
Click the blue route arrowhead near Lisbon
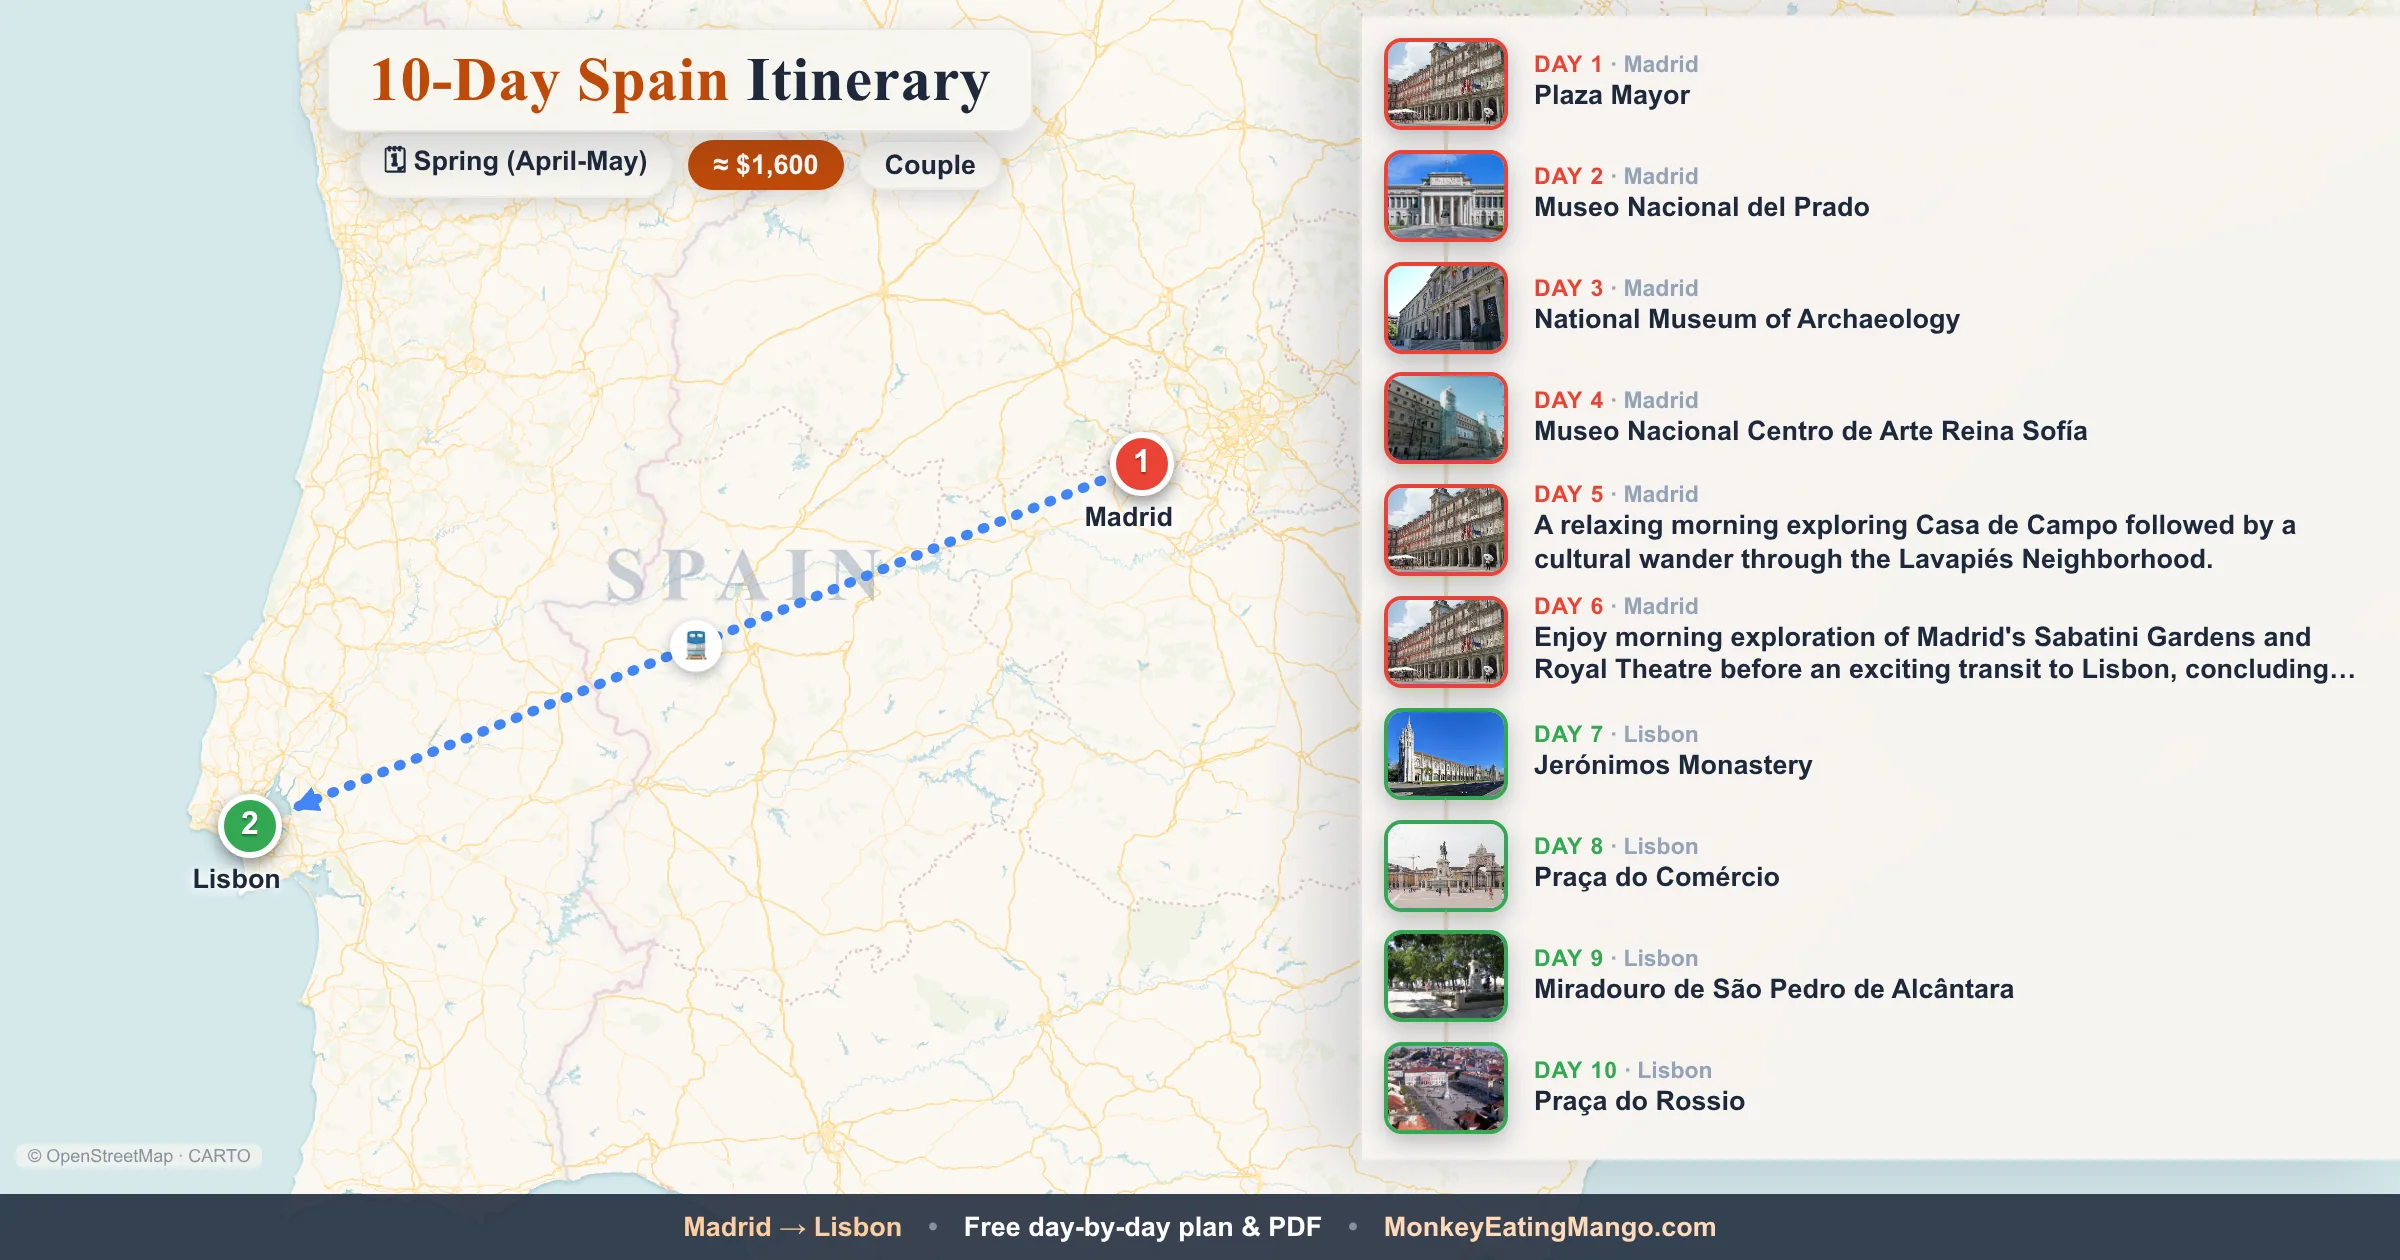(308, 799)
